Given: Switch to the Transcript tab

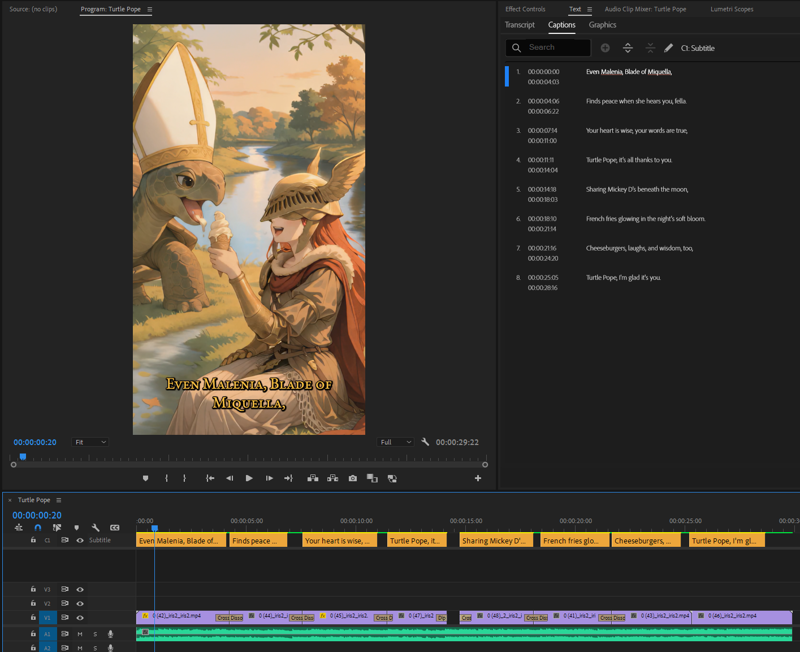Looking at the screenshot, I should pos(519,24).
